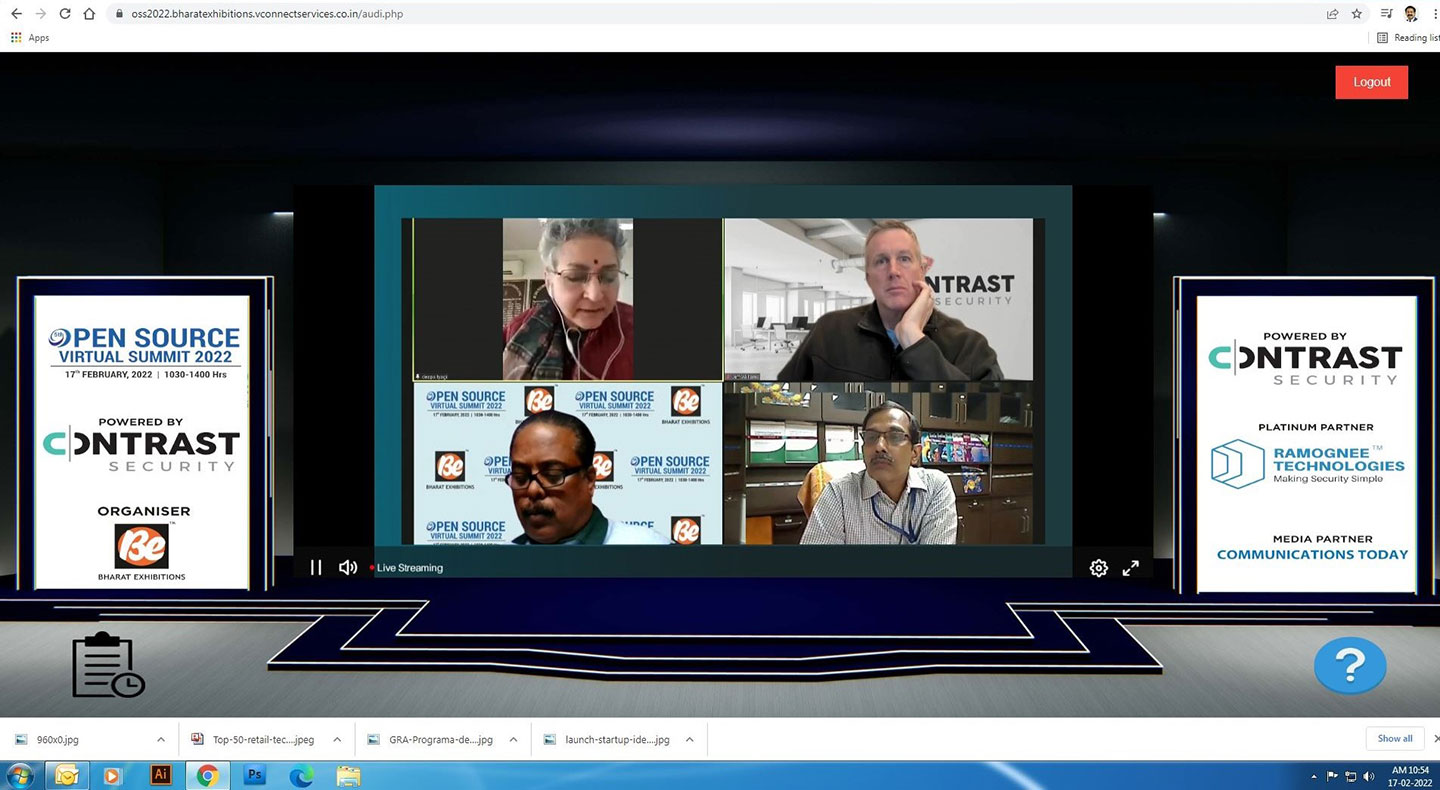Screen dimensions: 1440x790
Task: Bookmark this page with star icon
Action: tap(1357, 14)
